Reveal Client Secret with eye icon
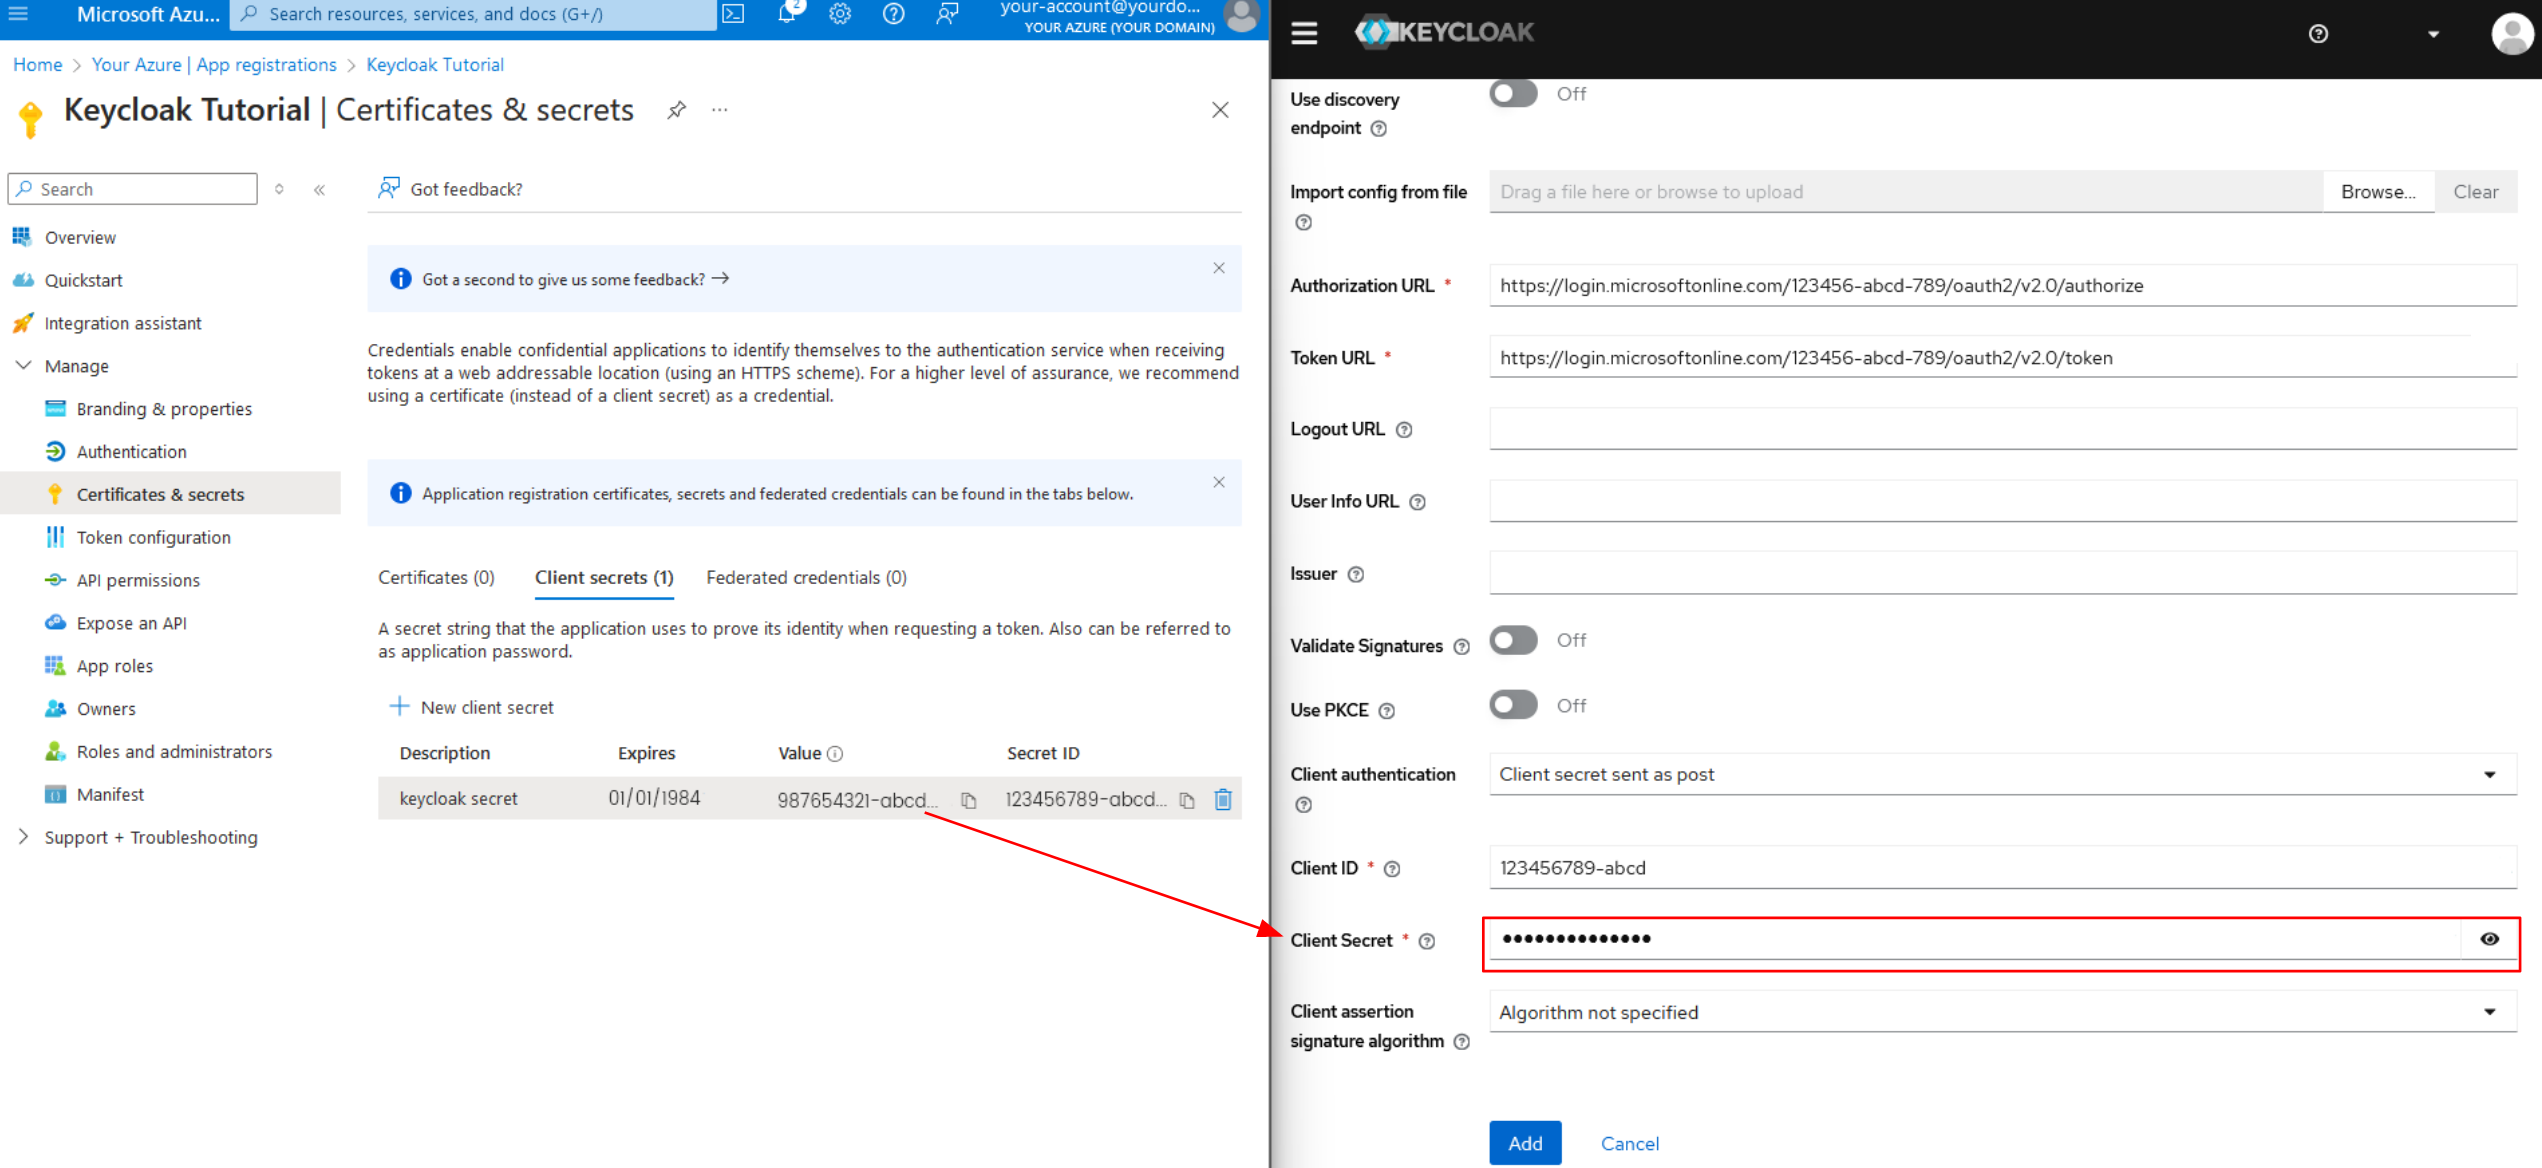This screenshot has width=2542, height=1168. point(2489,939)
